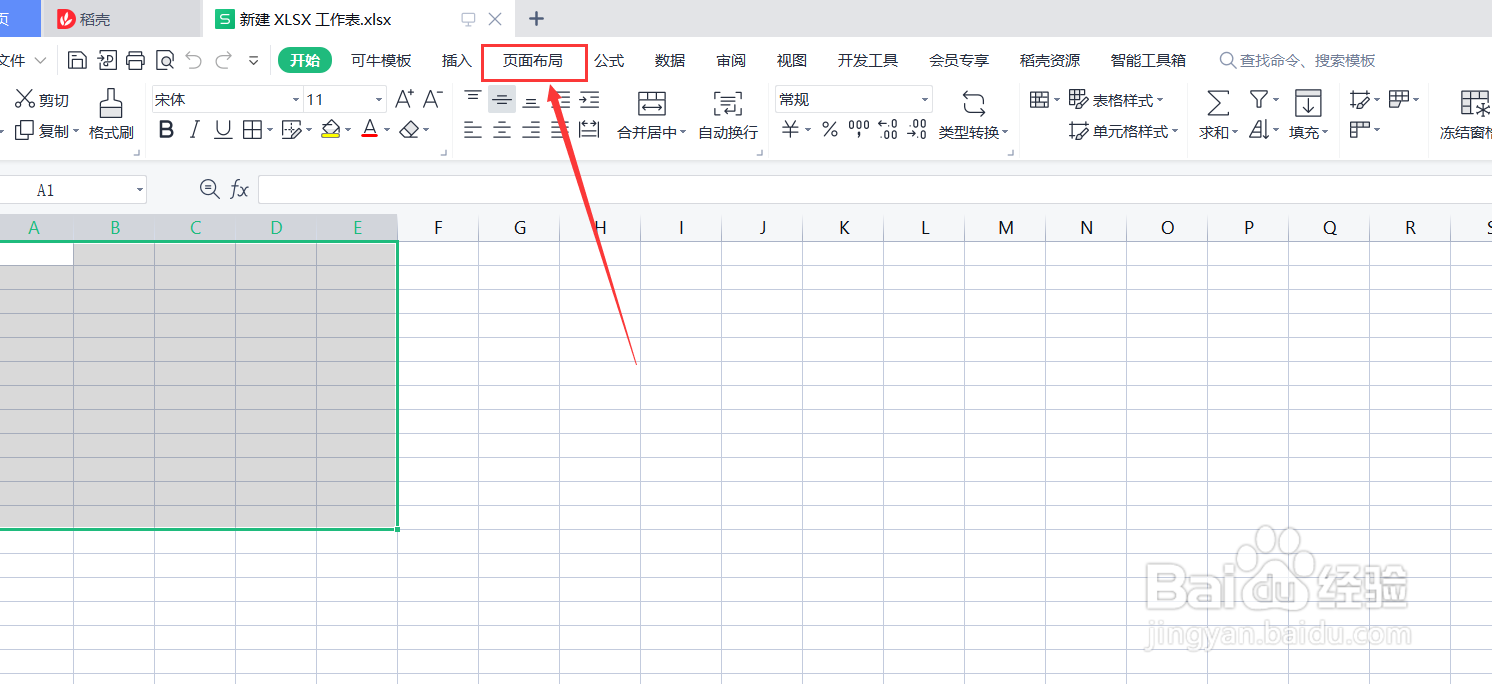Click the Clear eraser icon

[408, 130]
